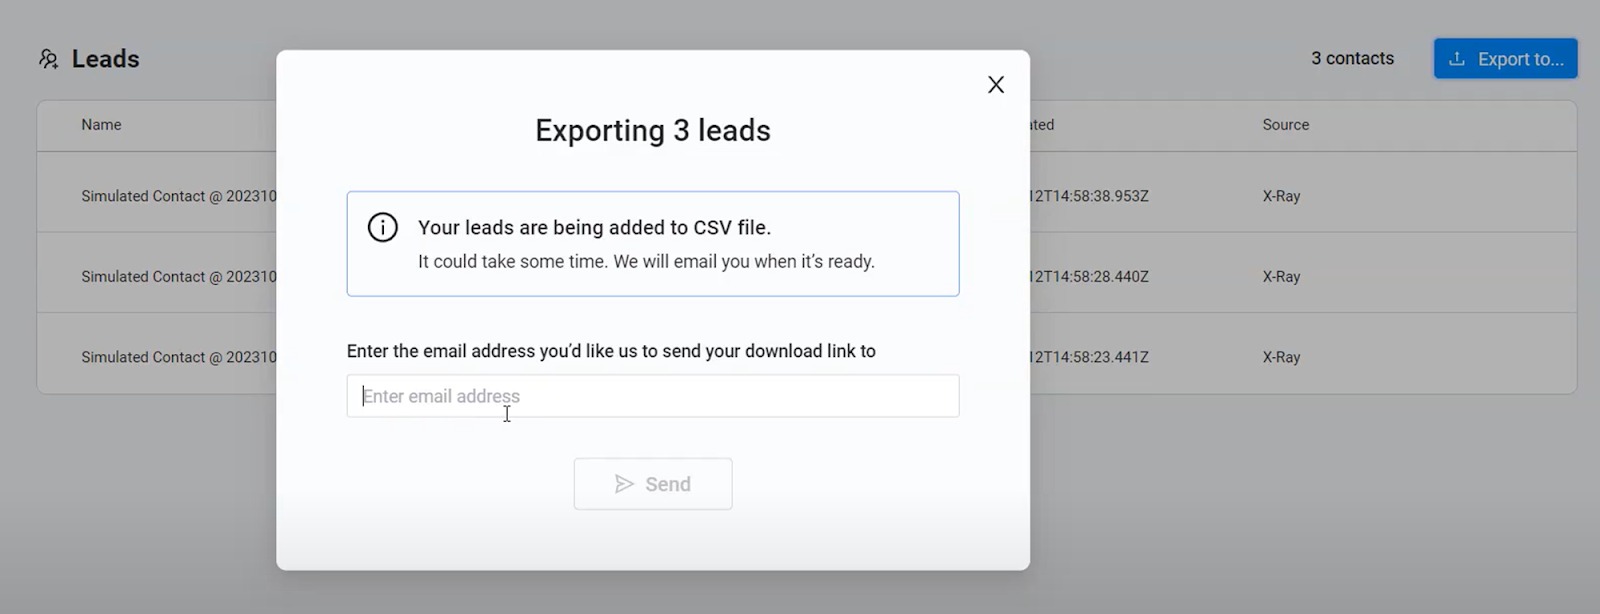Viewport: 1600px width, 614px height.
Task: Click the Export to... button label
Action: pyautogui.click(x=1520, y=59)
